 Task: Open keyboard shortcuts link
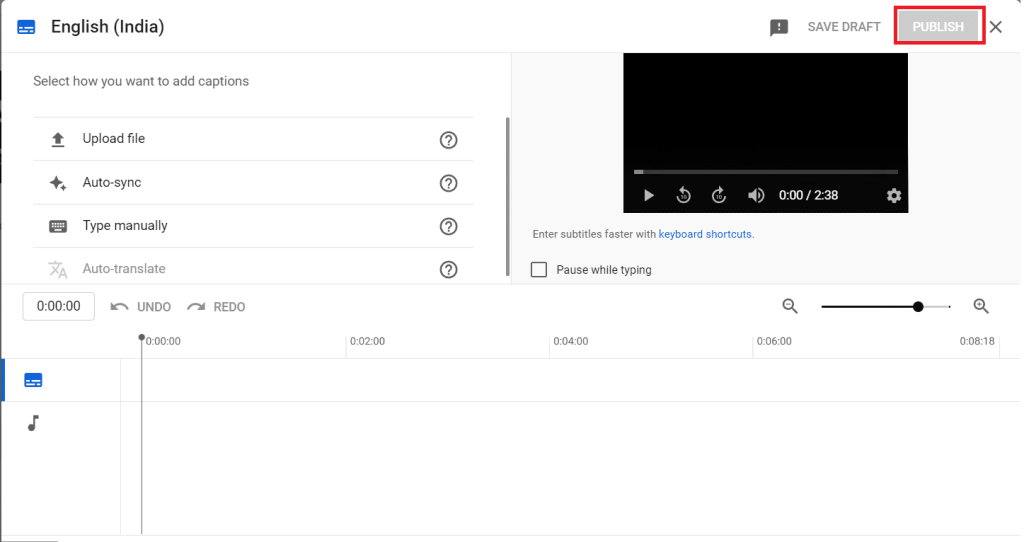coord(705,234)
